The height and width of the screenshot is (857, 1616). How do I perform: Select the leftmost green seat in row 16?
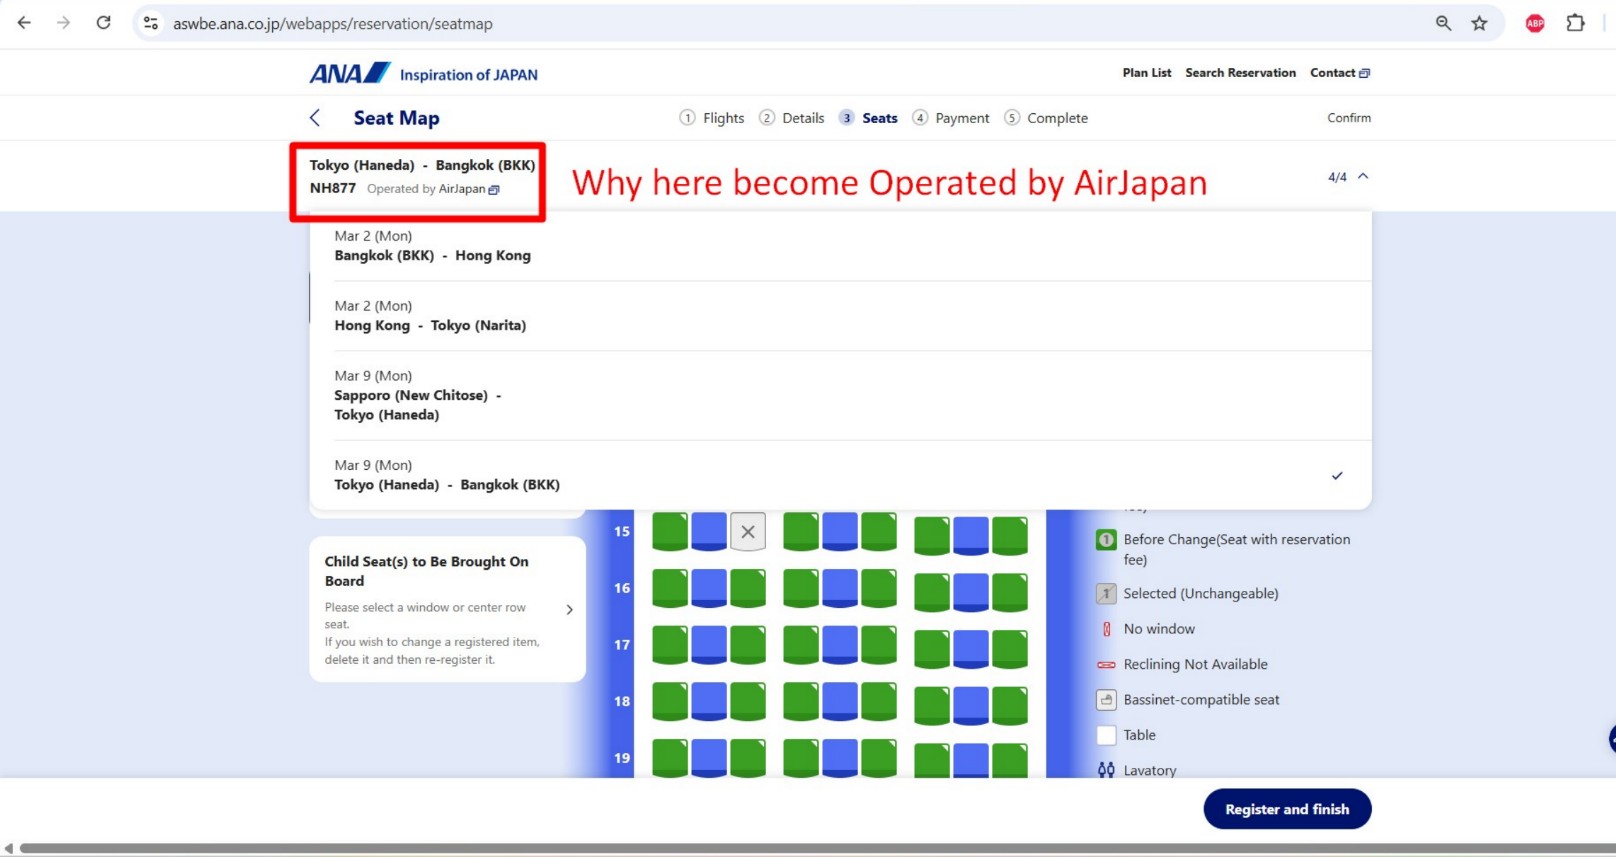pos(670,589)
